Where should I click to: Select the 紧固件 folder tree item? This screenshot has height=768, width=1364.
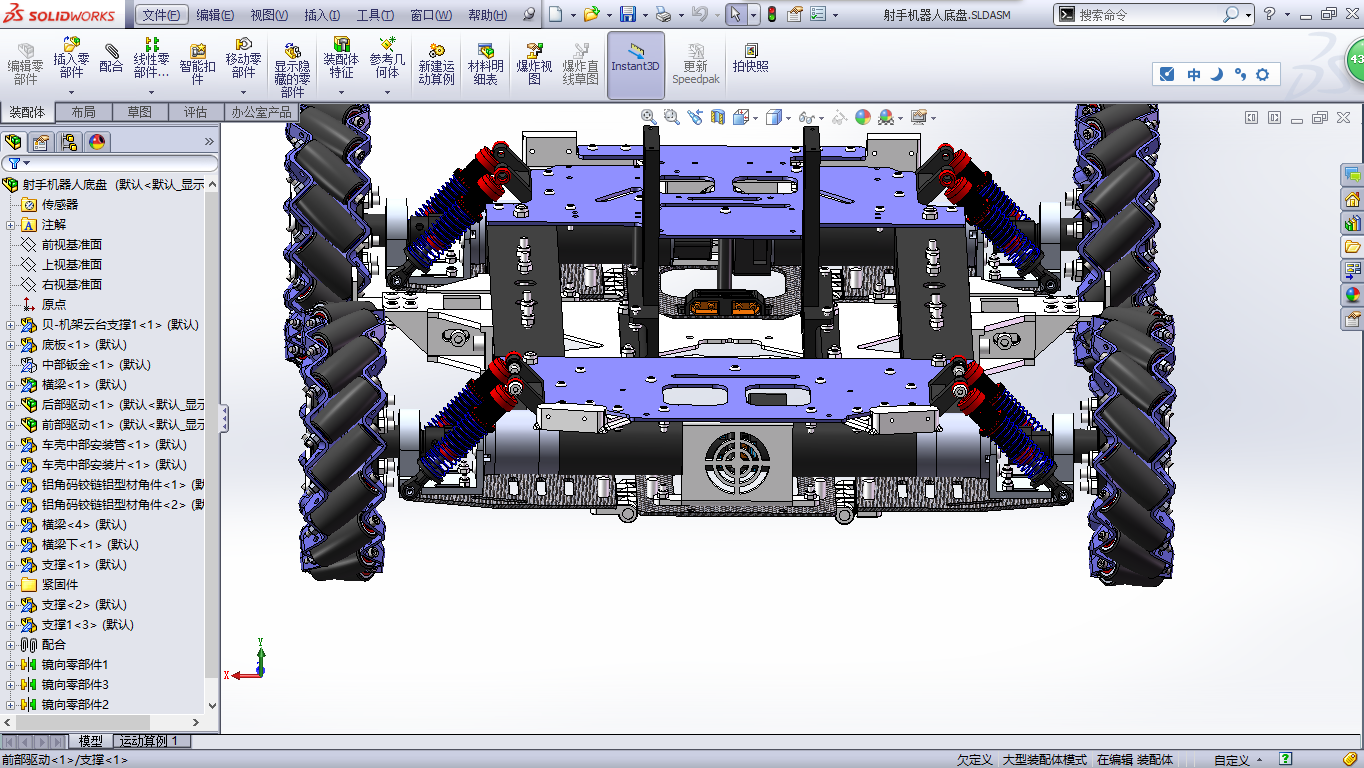60,585
